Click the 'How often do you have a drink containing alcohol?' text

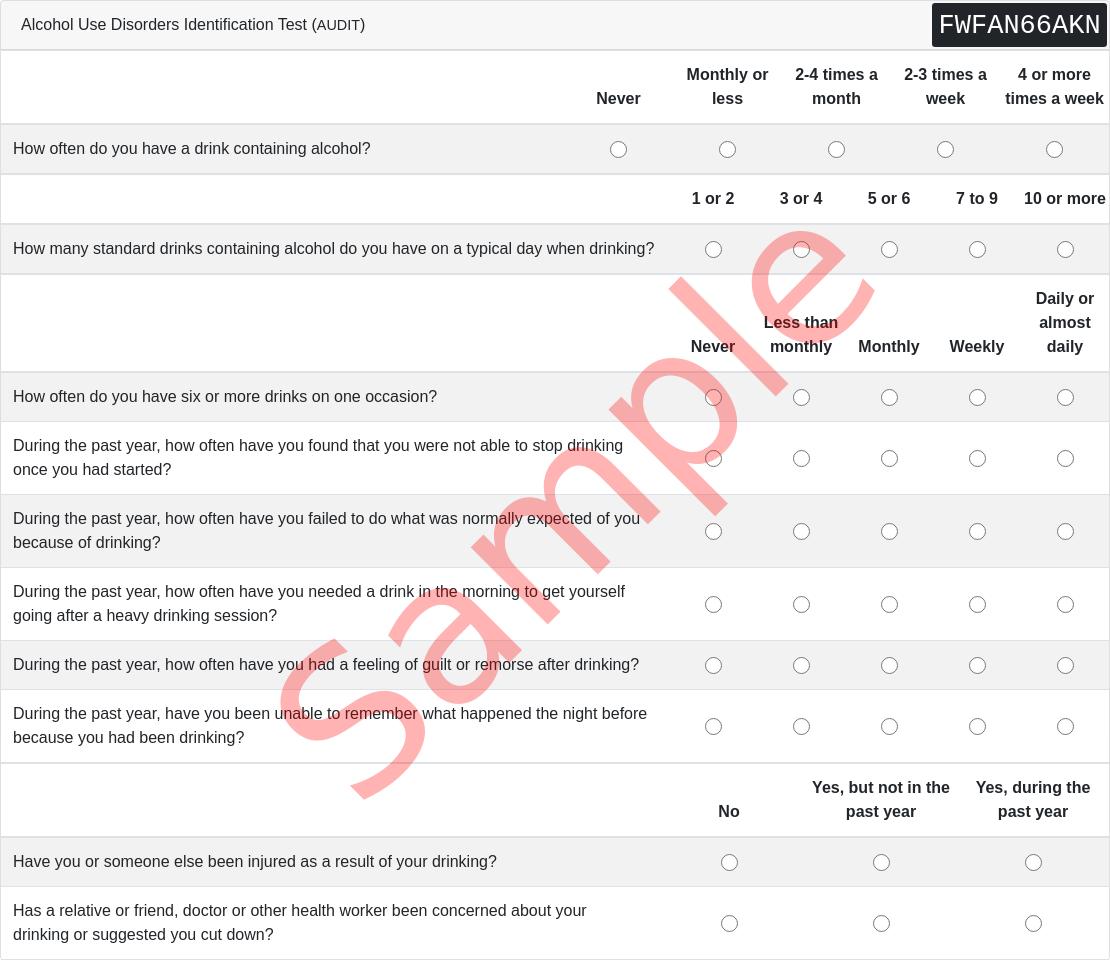pyautogui.click(x=191, y=149)
